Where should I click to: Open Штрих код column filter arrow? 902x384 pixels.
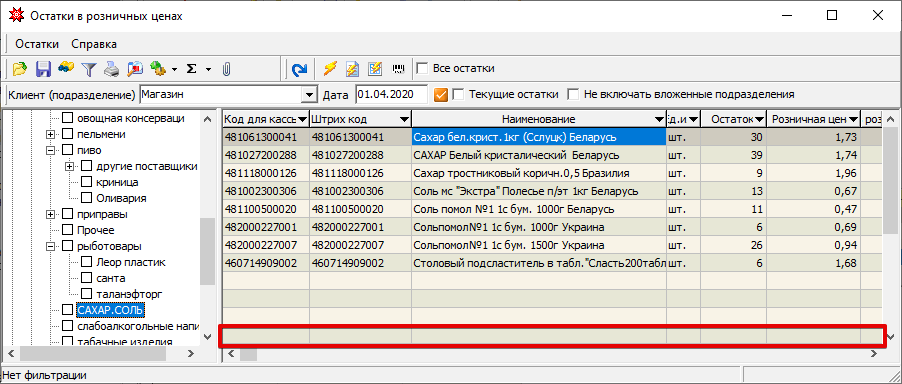404,120
